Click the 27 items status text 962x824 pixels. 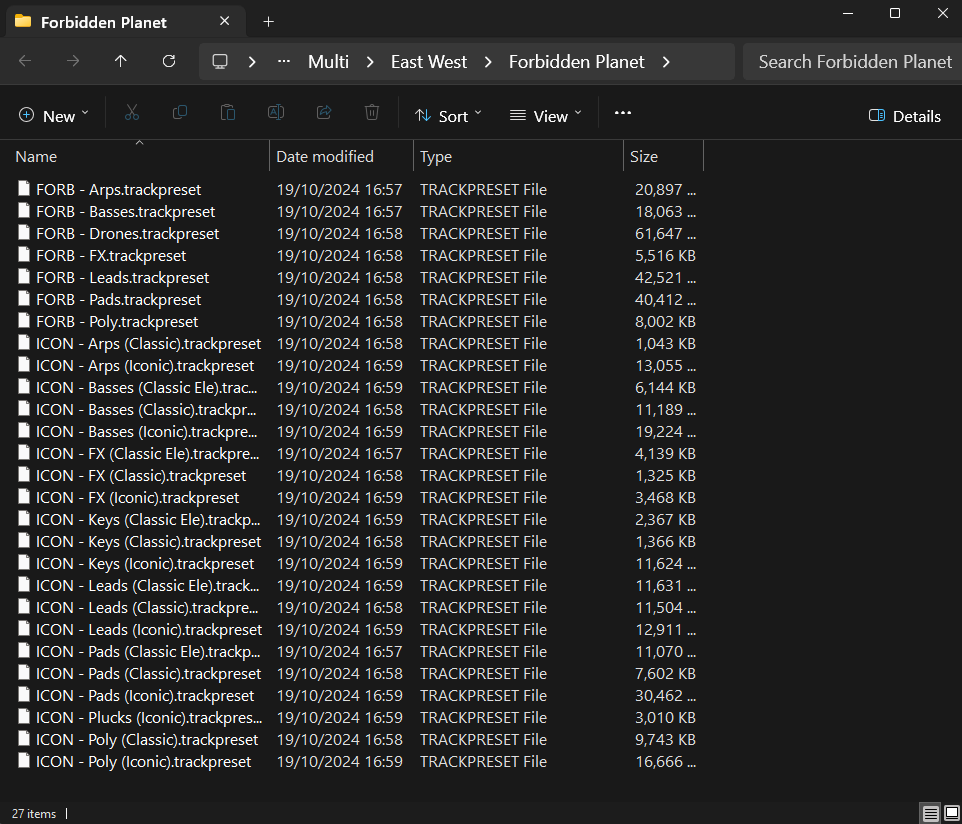[34, 814]
